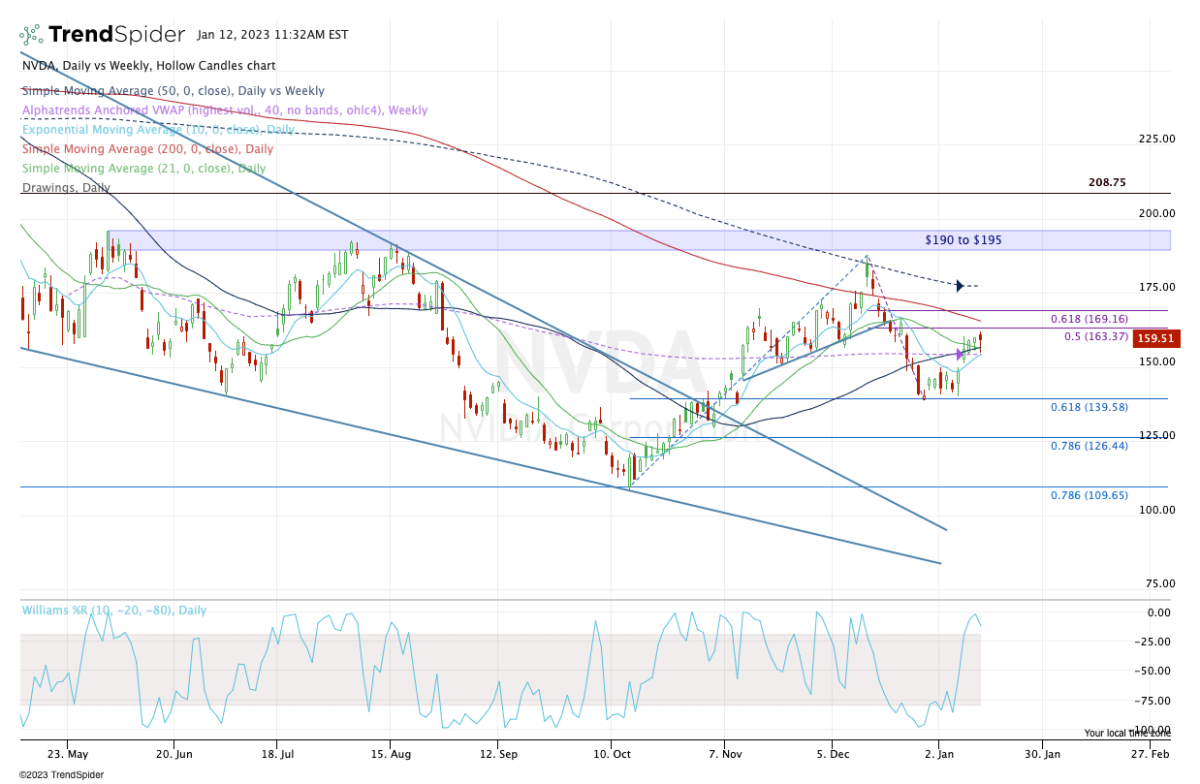Image resolution: width=1200 pixels, height=784 pixels.
Task: Click the '10. Oct' date axis label
Action: point(610,757)
